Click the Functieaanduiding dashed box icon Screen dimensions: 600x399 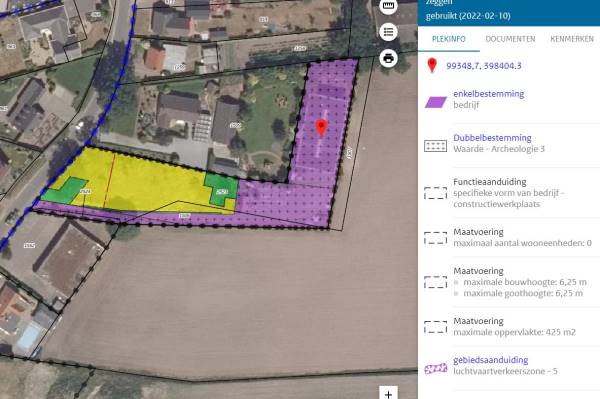tap(435, 193)
